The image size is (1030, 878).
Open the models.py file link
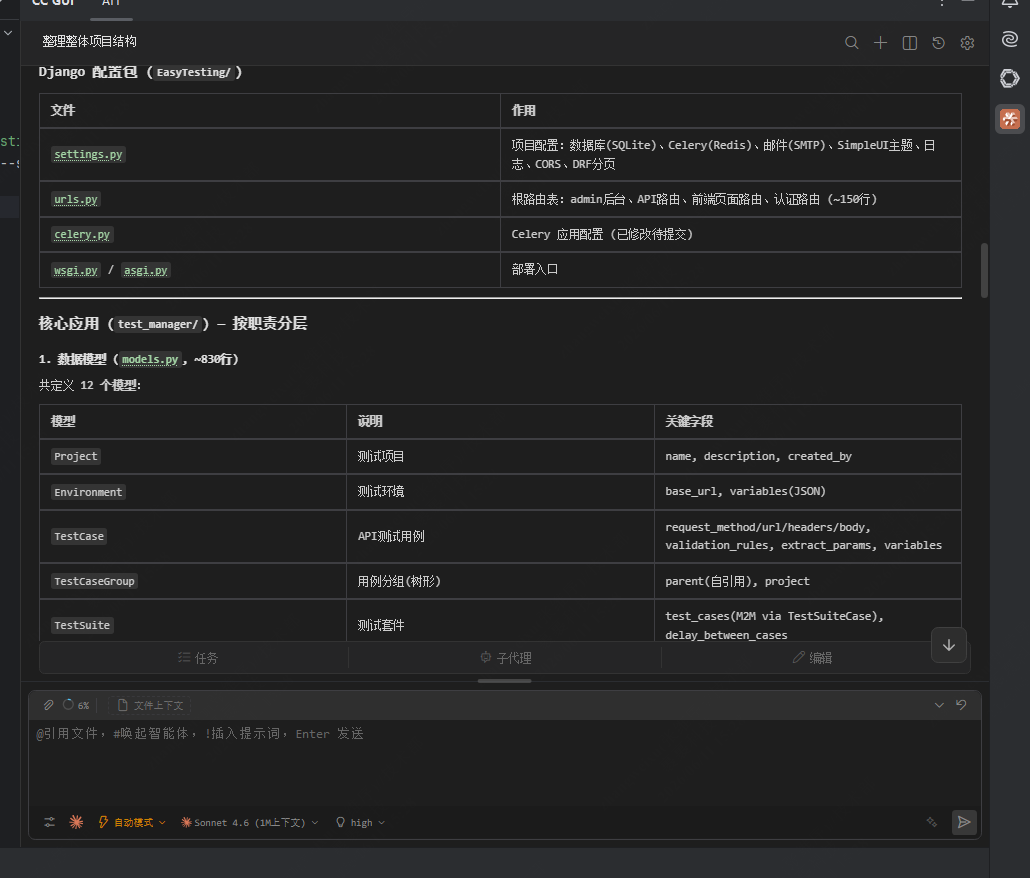pos(150,359)
